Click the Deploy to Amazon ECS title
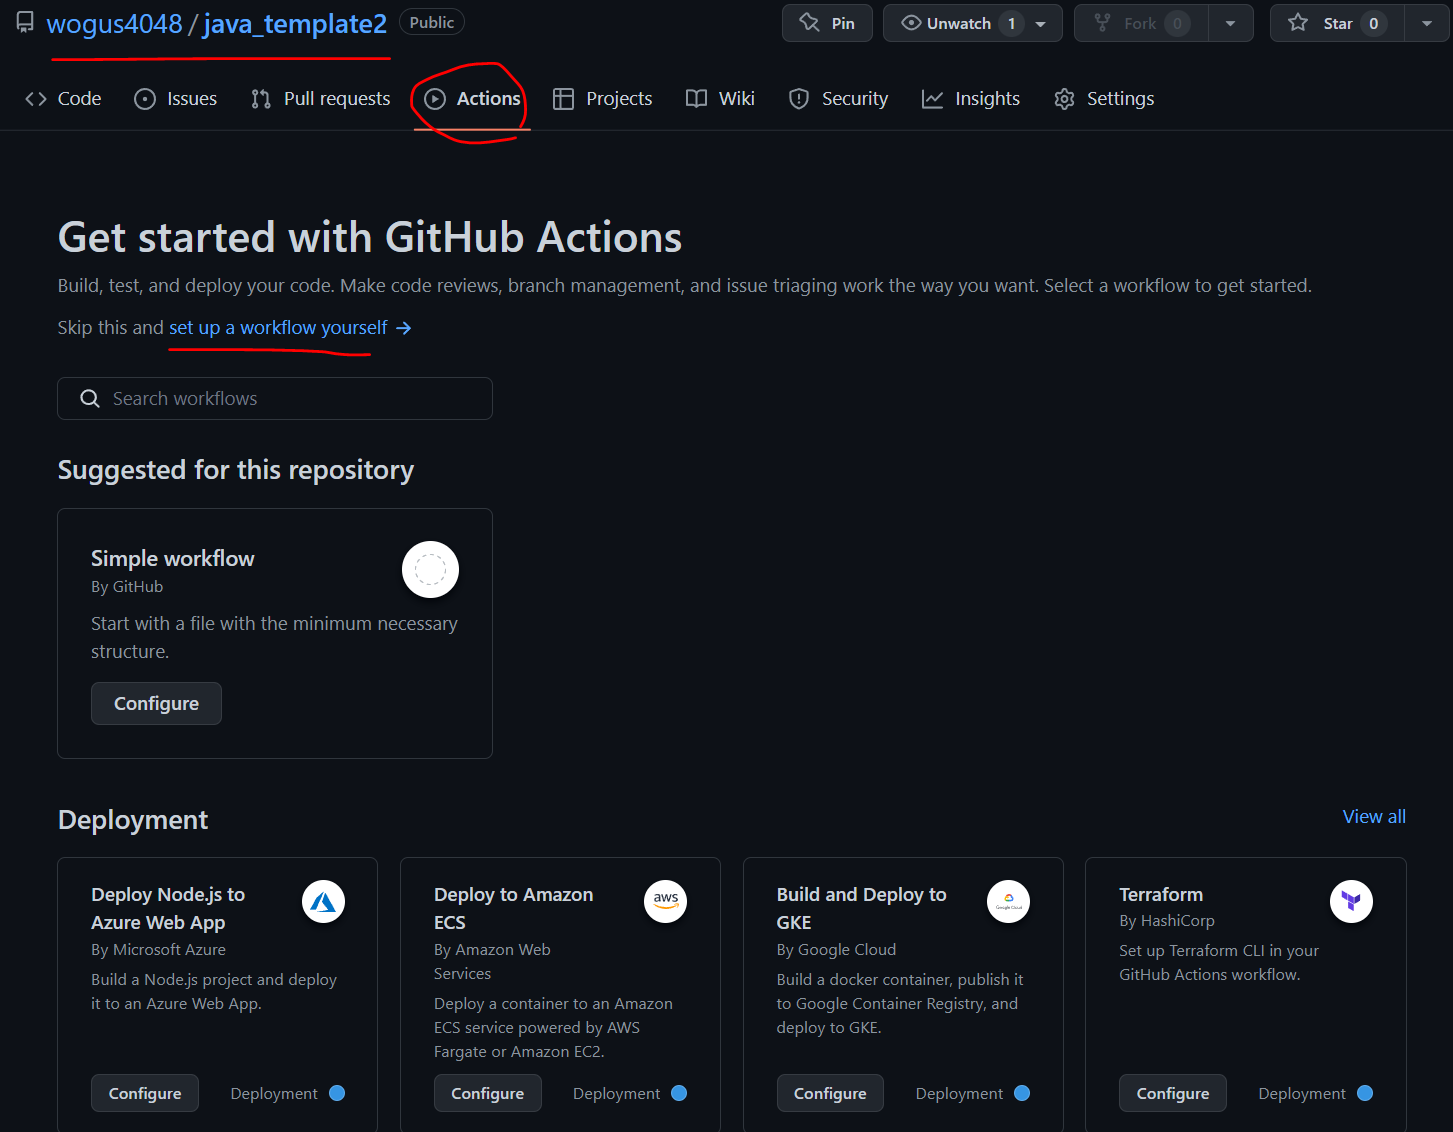Viewport: 1453px width, 1132px height. point(514,909)
